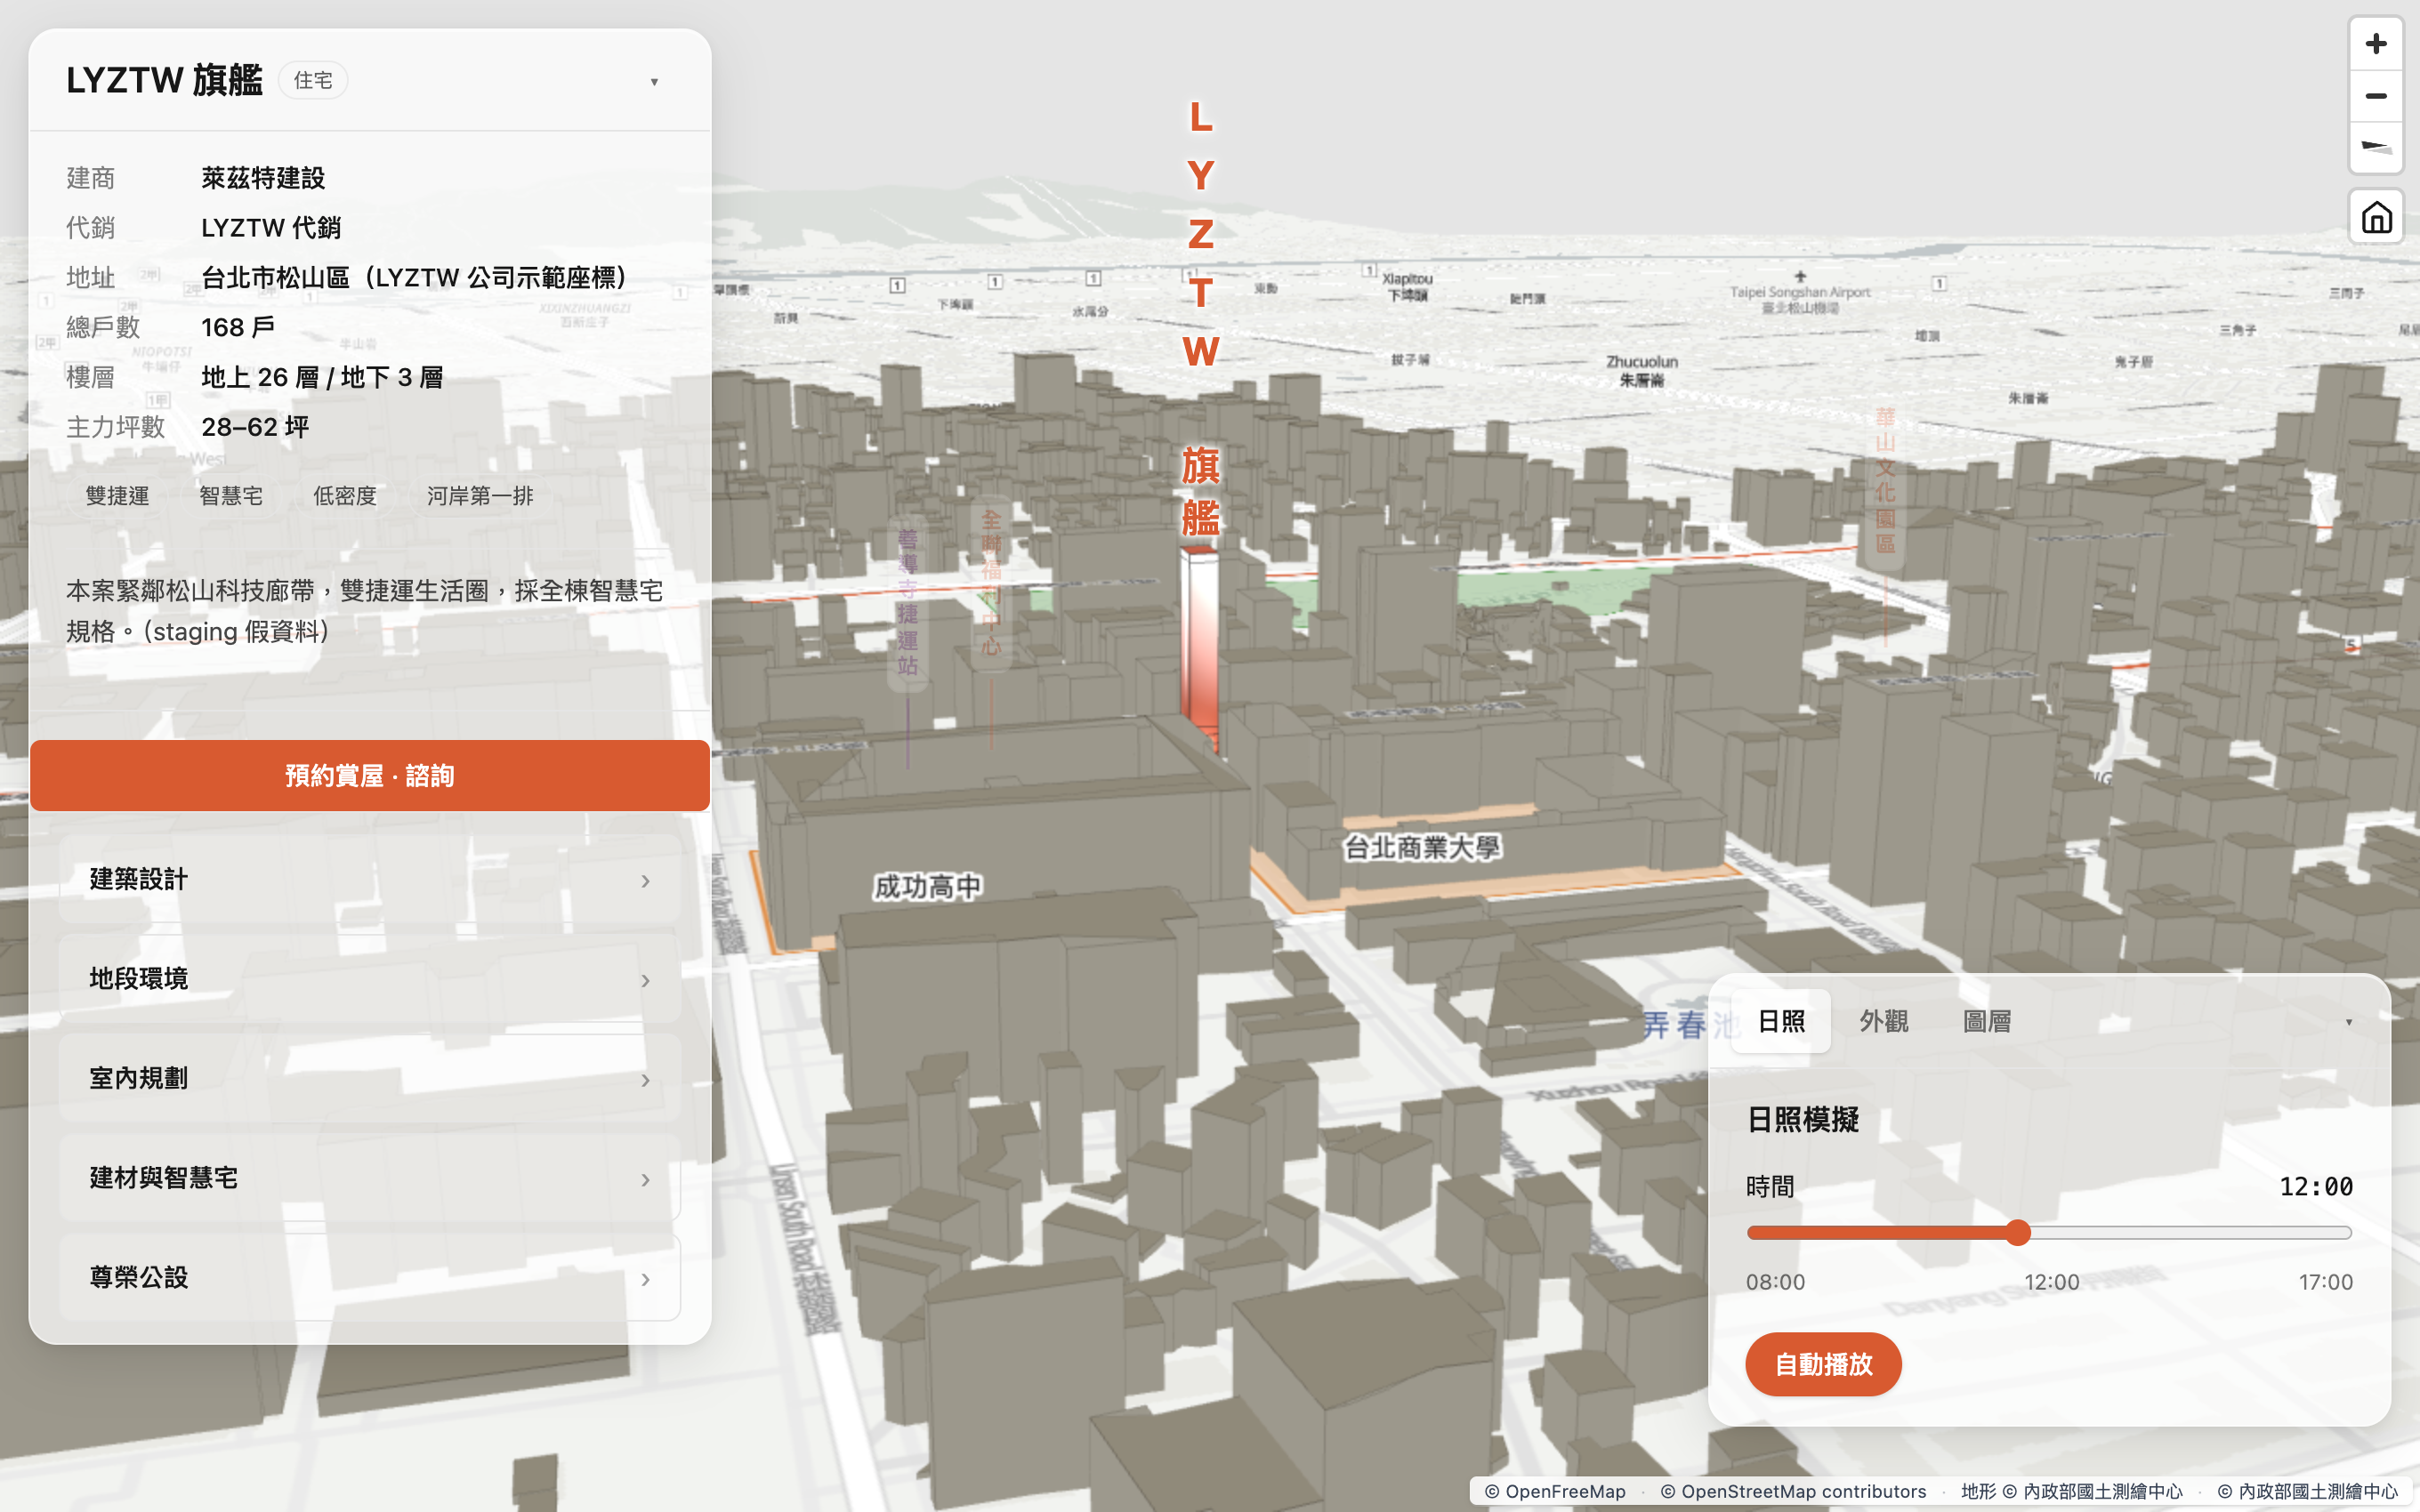Select the 成功高中 map label
The height and width of the screenshot is (1512, 2420).
(927, 887)
